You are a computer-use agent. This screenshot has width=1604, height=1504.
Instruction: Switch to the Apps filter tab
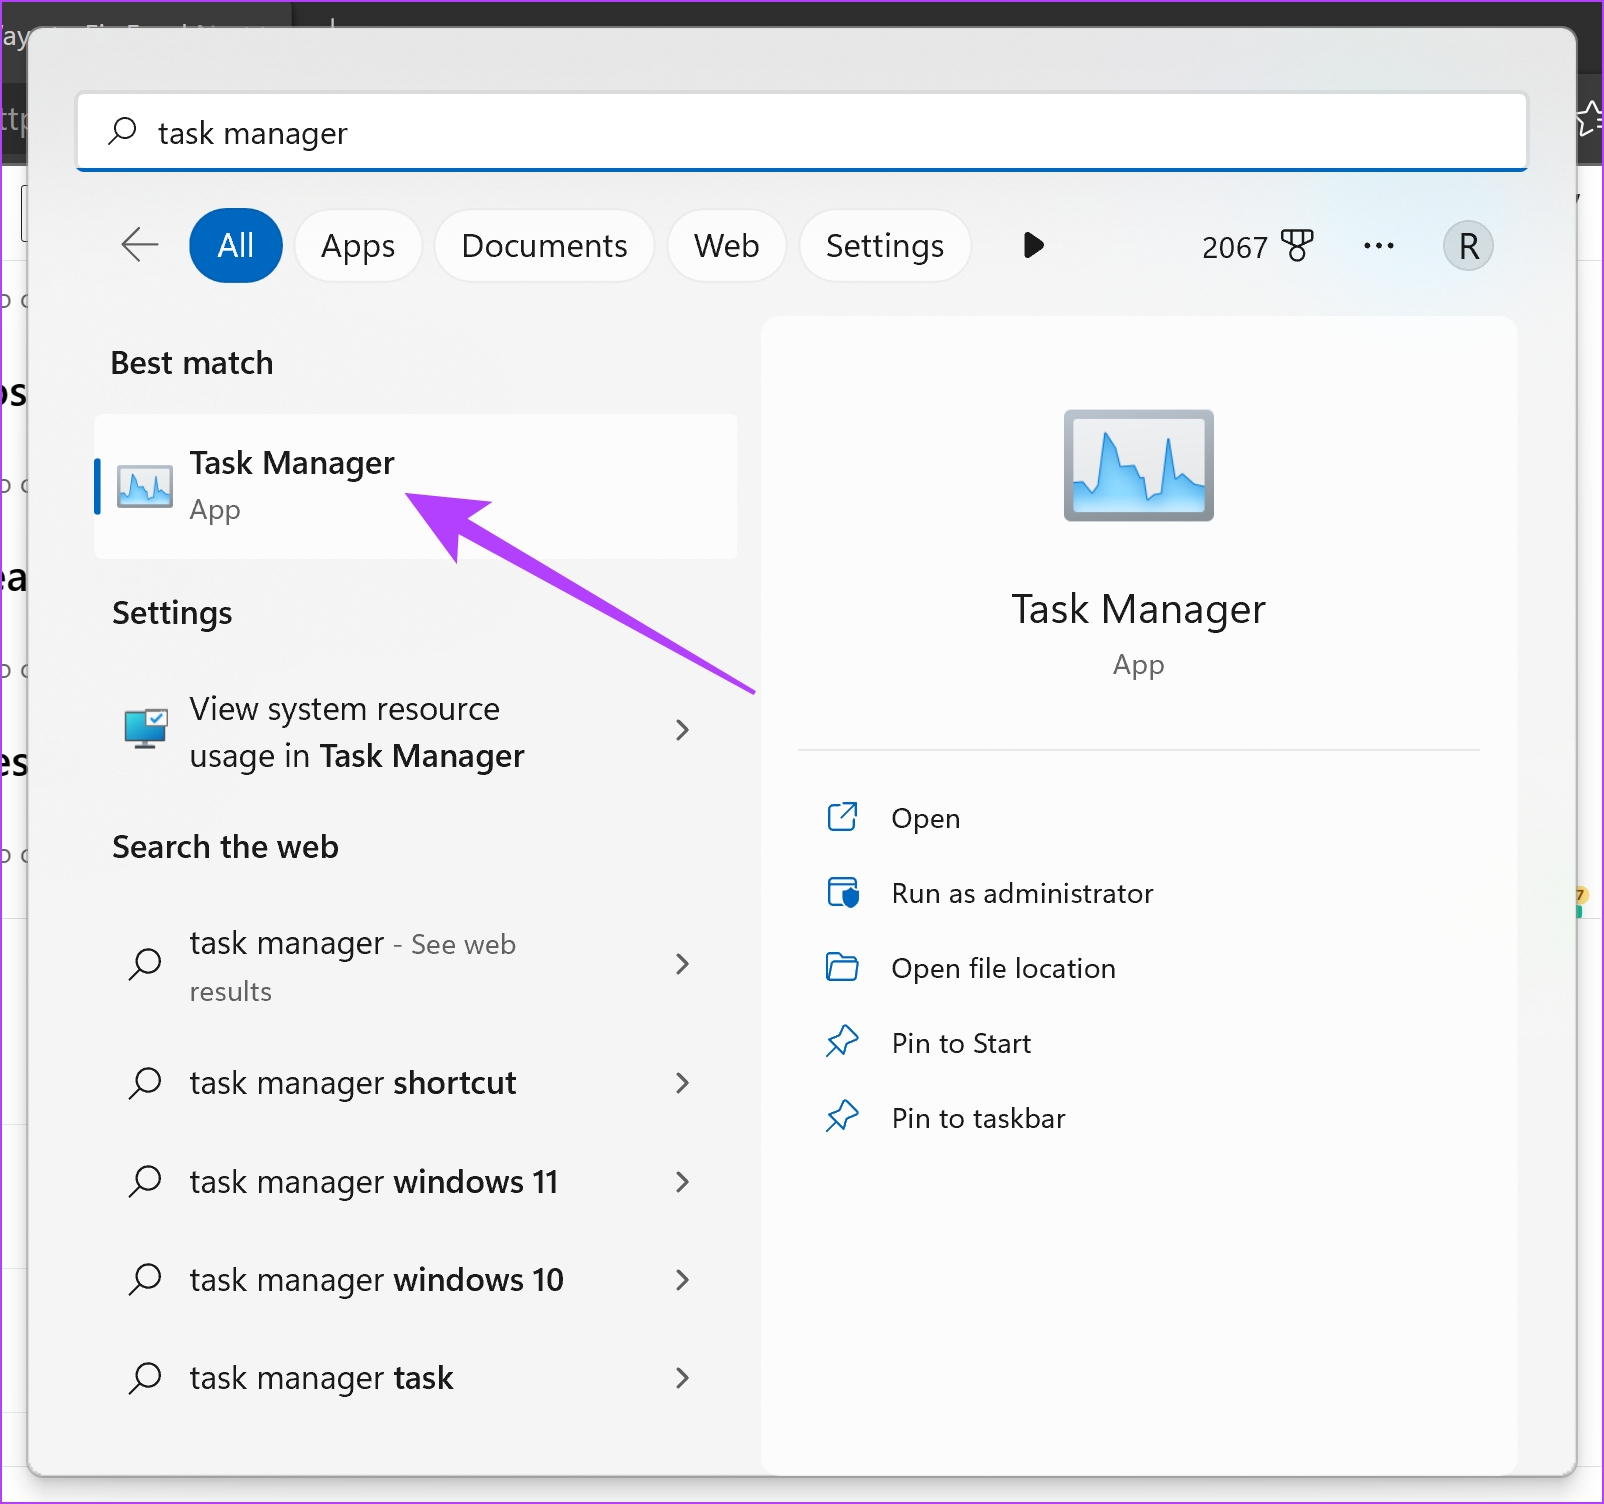pyautogui.click(x=358, y=245)
